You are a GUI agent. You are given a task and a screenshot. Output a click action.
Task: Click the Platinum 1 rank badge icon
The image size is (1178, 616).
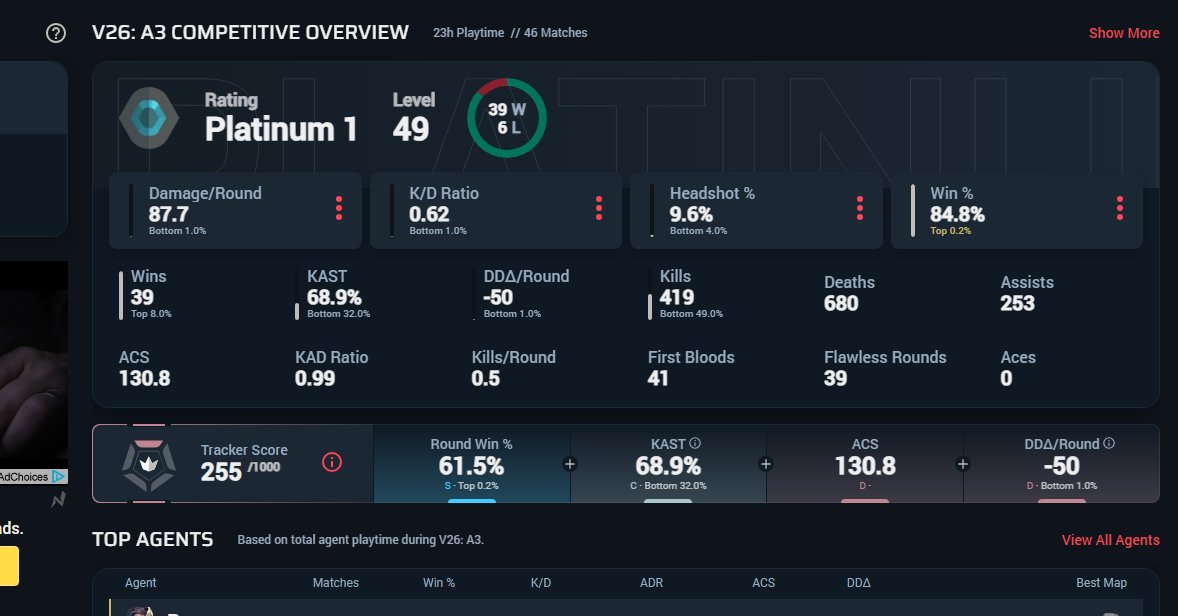149,119
